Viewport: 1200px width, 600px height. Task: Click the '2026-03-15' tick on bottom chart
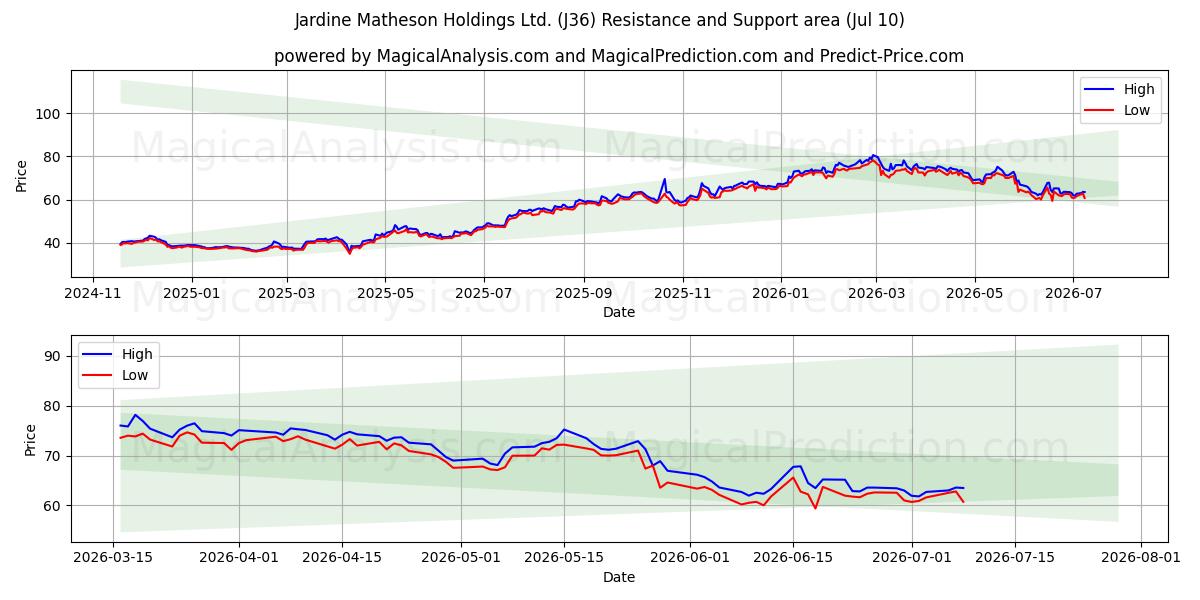pyautogui.click(x=113, y=559)
